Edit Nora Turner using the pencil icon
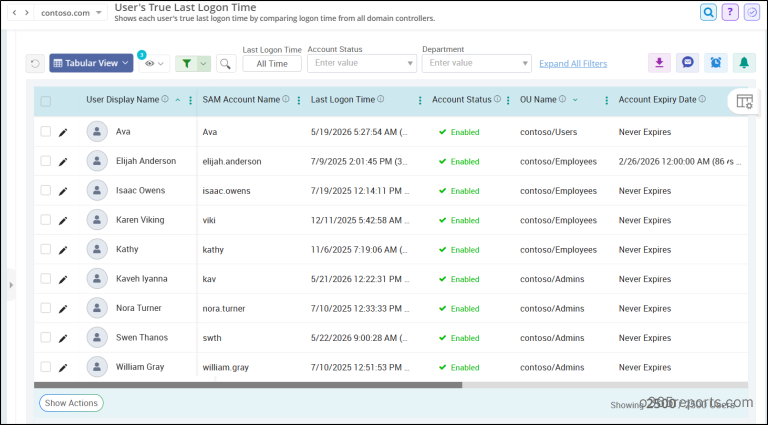 click(x=63, y=308)
